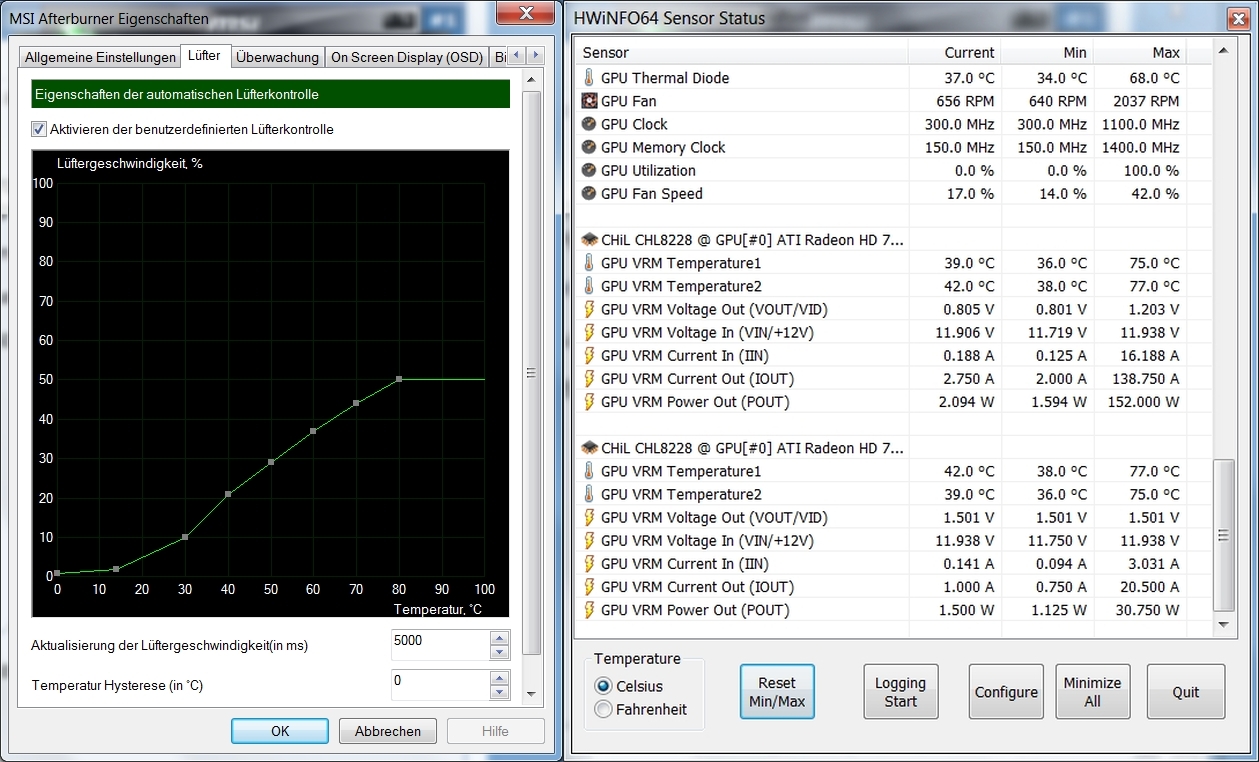This screenshot has width=1259, height=762.
Task: Click thermometer icon beside 39.0 °C VRM Temperature1
Action: (589, 263)
